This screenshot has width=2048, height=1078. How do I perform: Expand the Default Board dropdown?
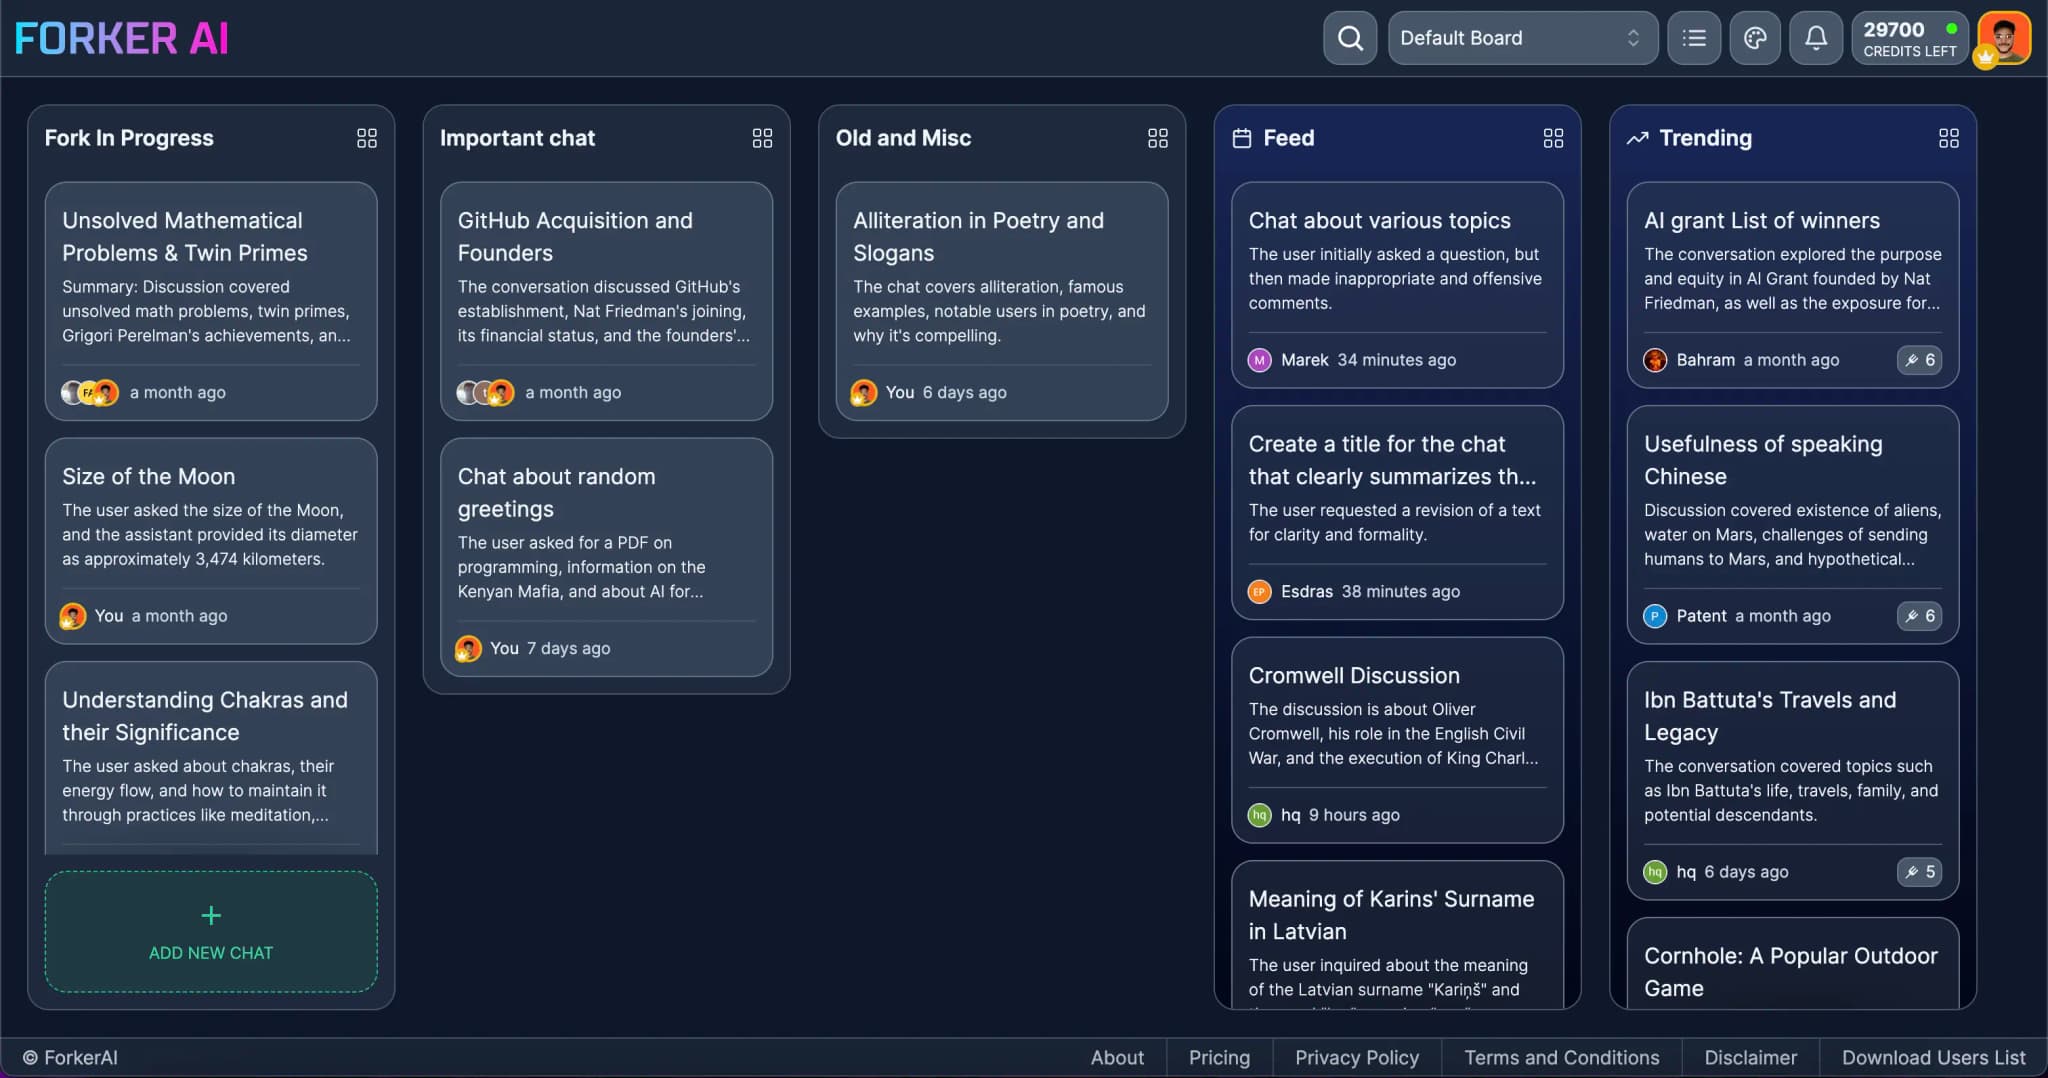tap(1522, 39)
